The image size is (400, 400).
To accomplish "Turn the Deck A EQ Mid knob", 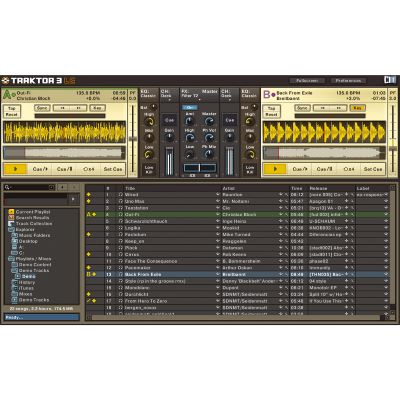I will pos(149,138).
